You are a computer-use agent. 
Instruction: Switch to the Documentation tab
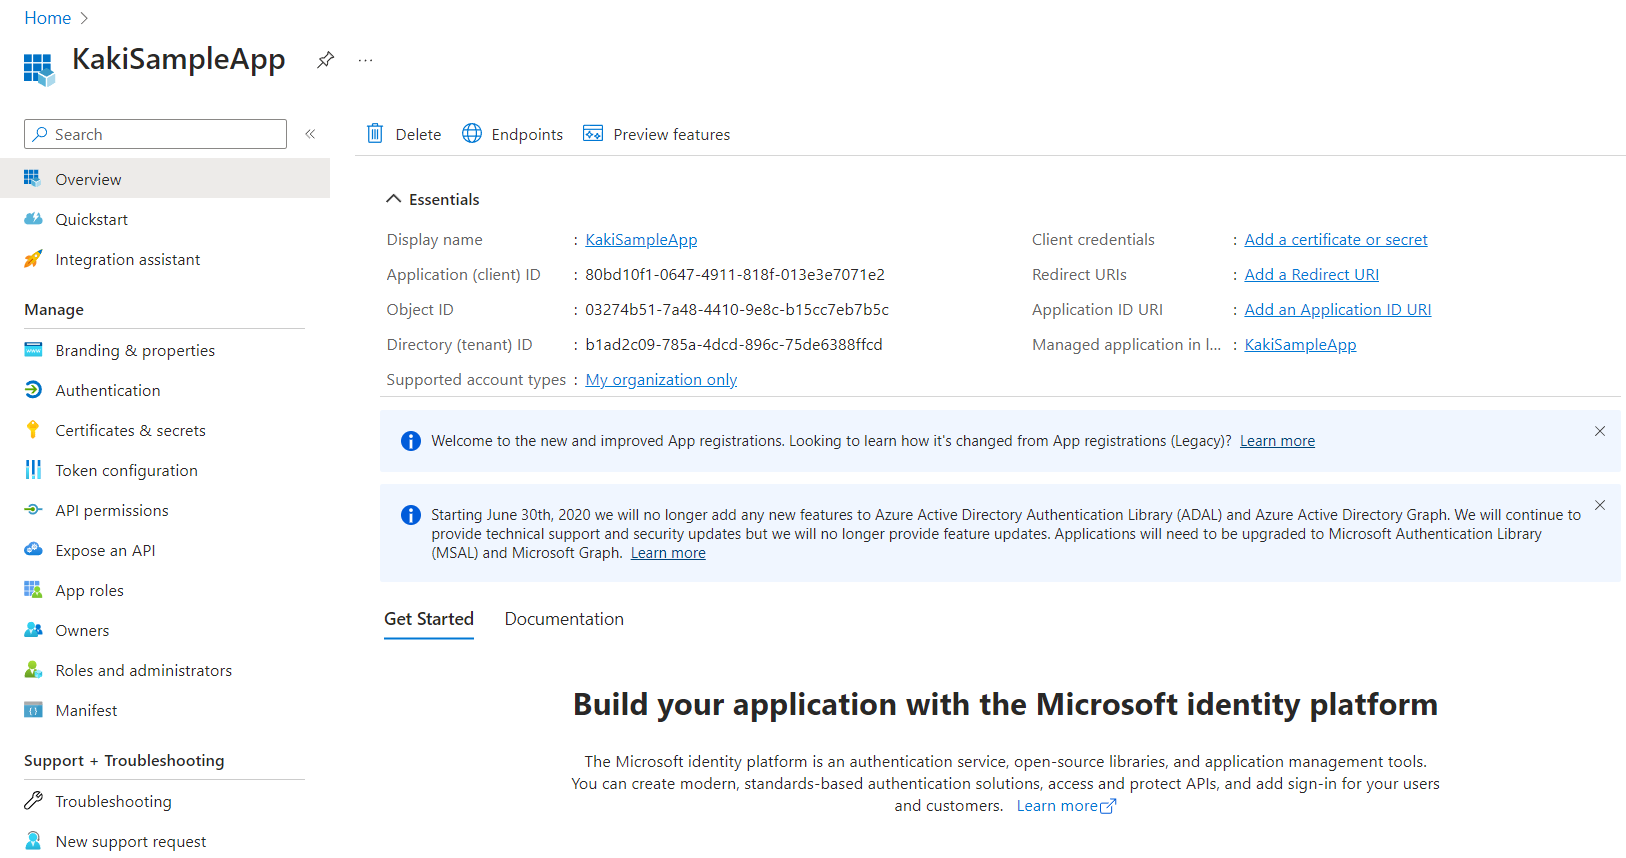564,619
